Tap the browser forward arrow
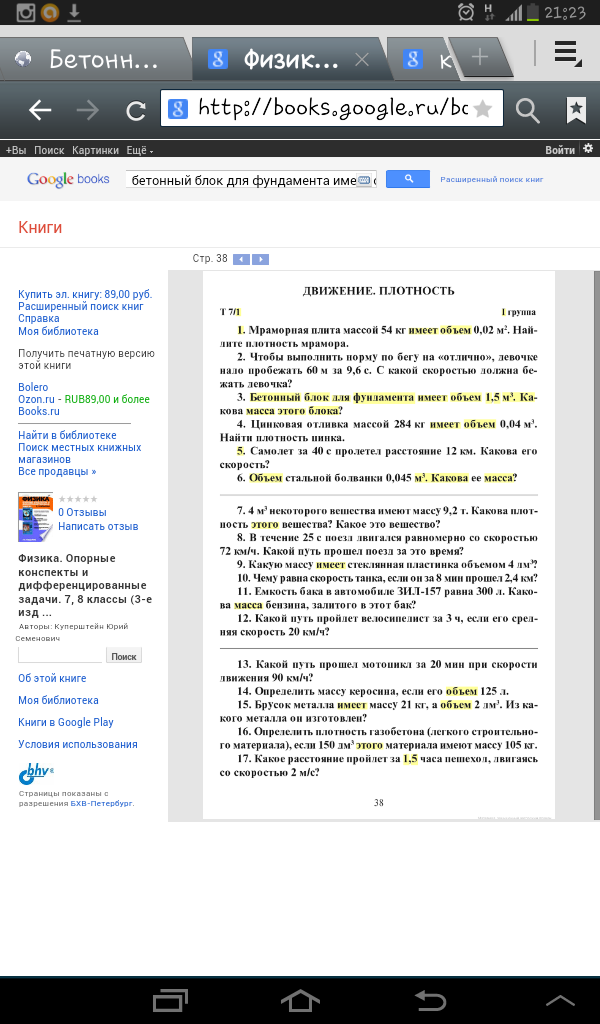The height and width of the screenshot is (1024, 600). pos(87,110)
